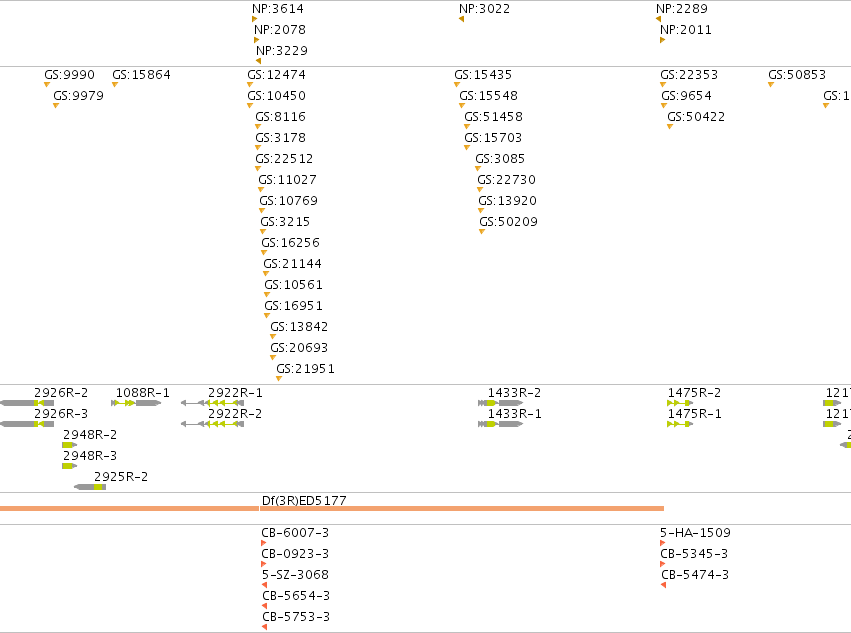
Task: Click the GS:10561 label
Action: [x=294, y=285]
